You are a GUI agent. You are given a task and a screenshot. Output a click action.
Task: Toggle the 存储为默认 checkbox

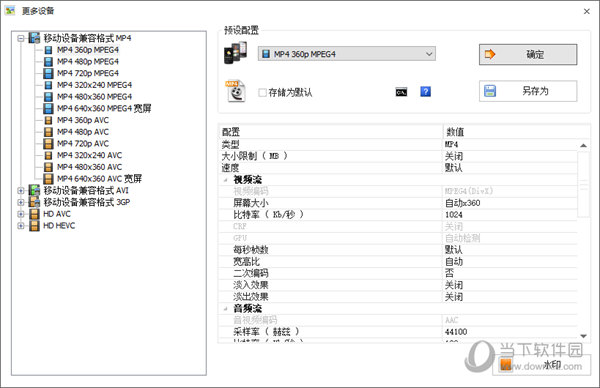coord(262,92)
